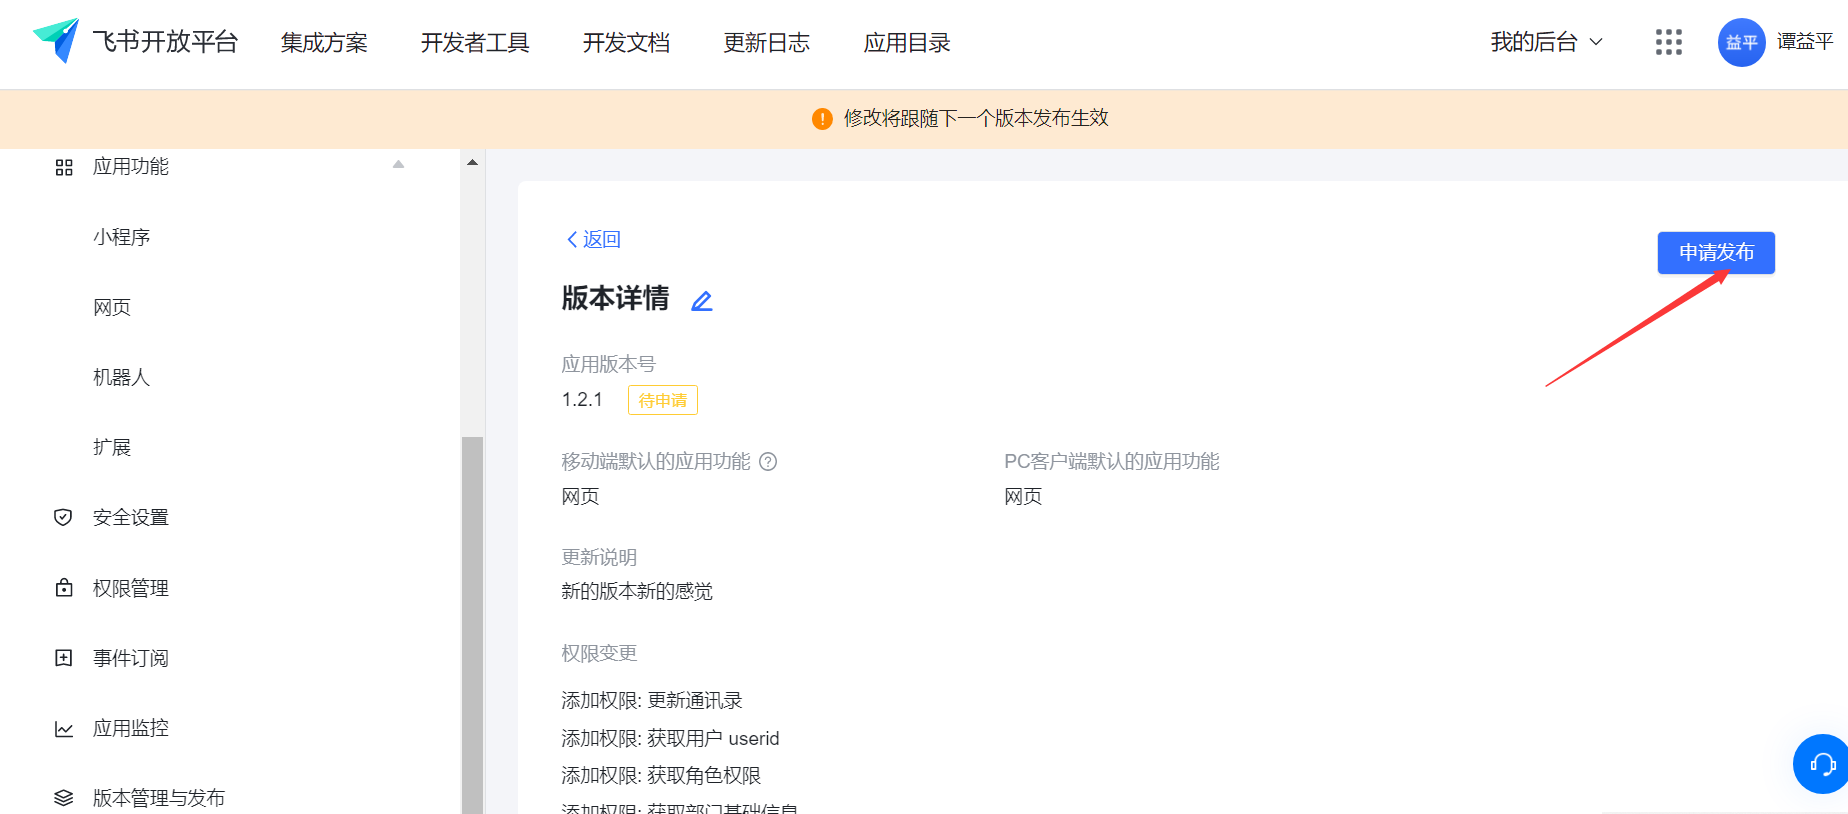Click the pencil edit icon beside 版本详情
Viewport: 1848px width, 814px height.
pyautogui.click(x=702, y=301)
